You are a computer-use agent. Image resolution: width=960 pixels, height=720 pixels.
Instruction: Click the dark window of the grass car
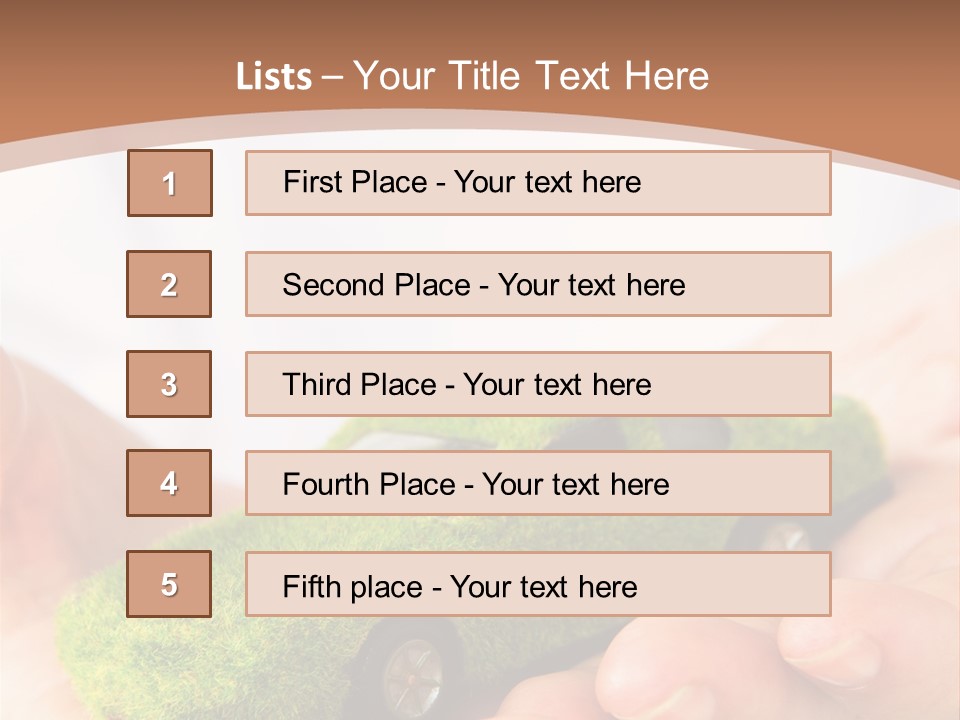pyautogui.click(x=690, y=433)
